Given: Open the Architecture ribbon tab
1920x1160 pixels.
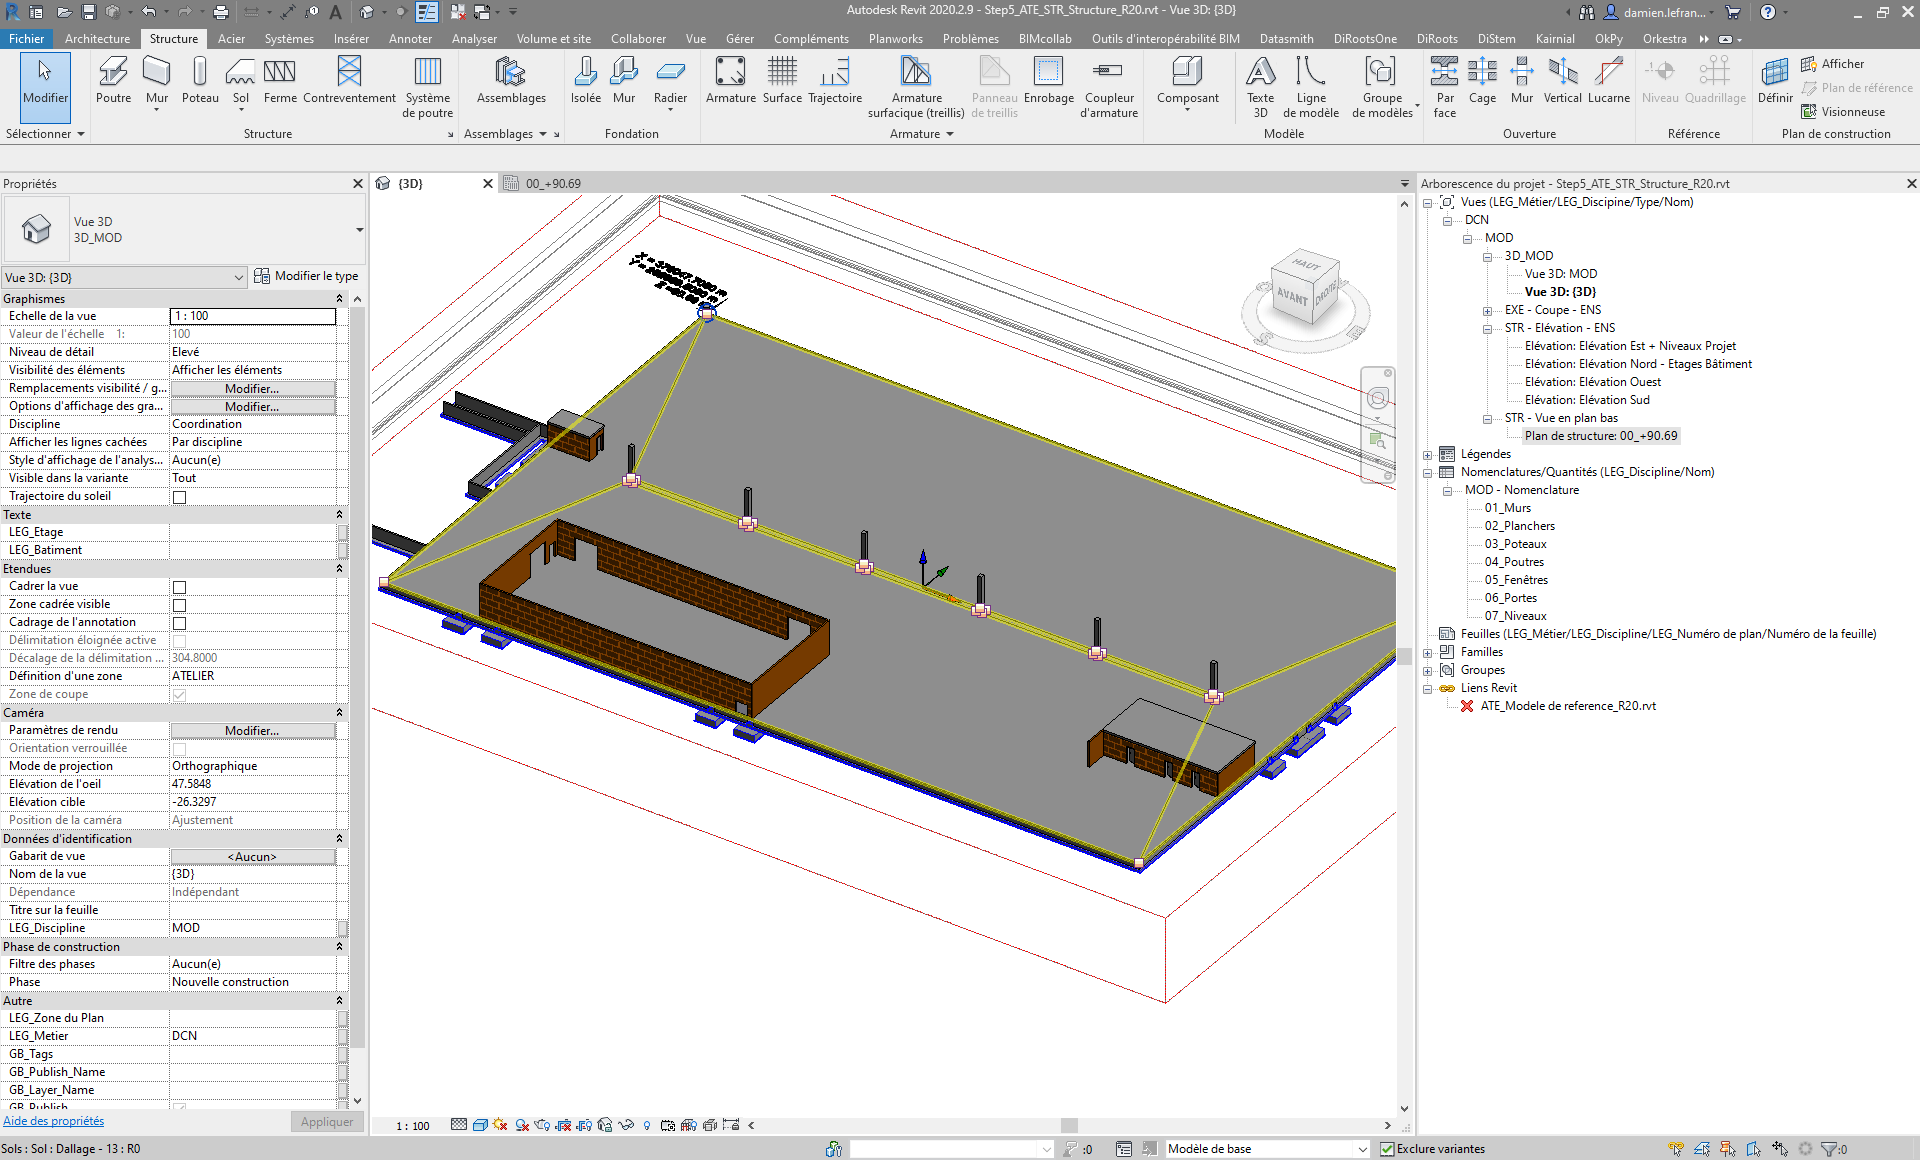Looking at the screenshot, I should [97, 39].
